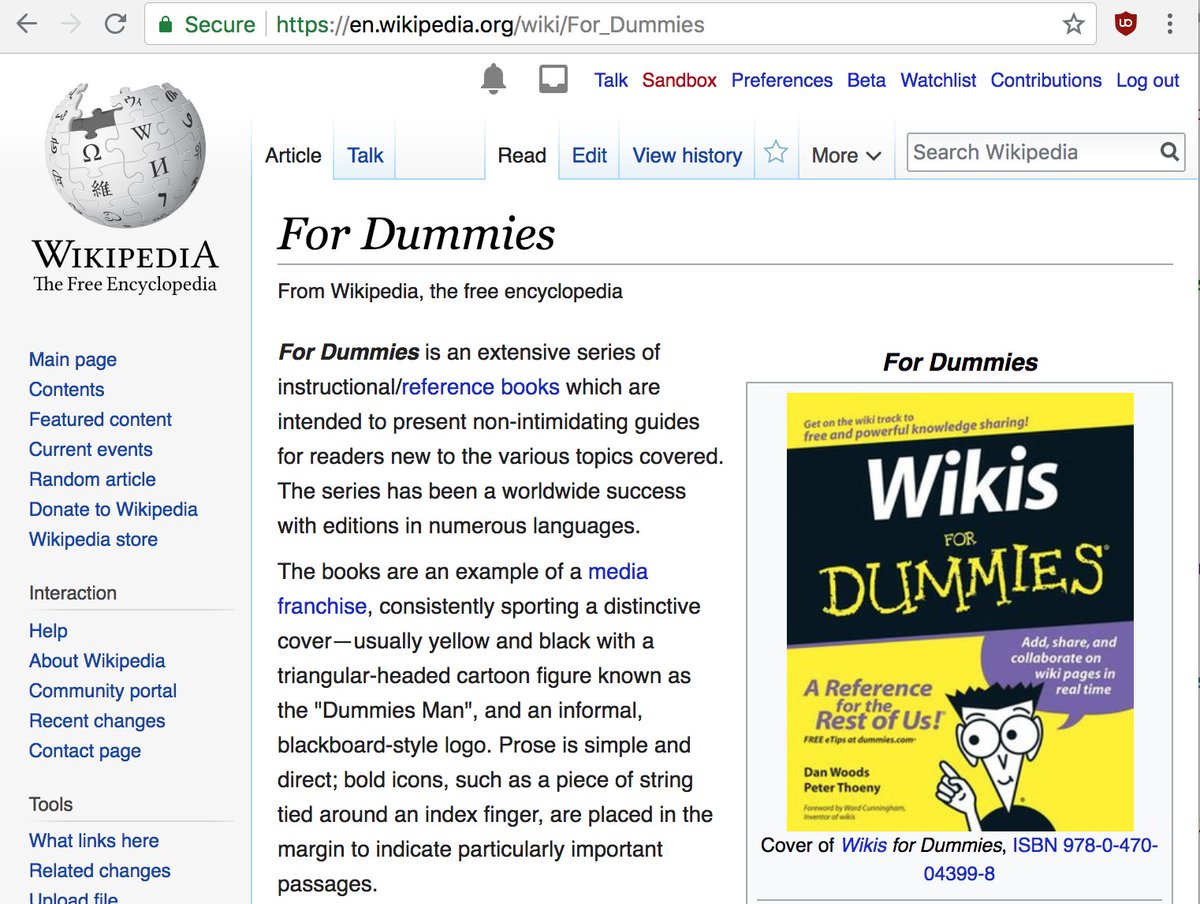Click the browser back arrow

click(27, 24)
